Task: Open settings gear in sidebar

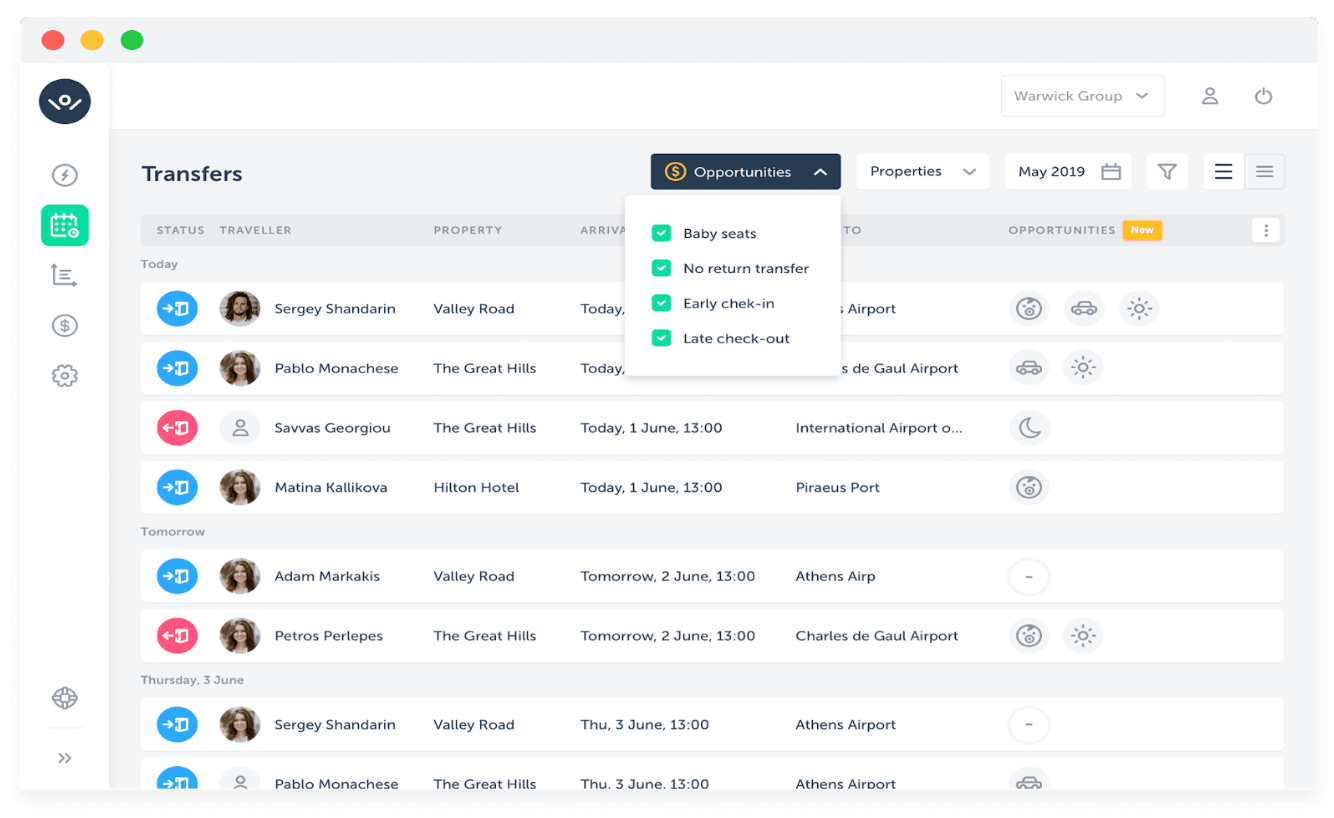Action: point(65,376)
